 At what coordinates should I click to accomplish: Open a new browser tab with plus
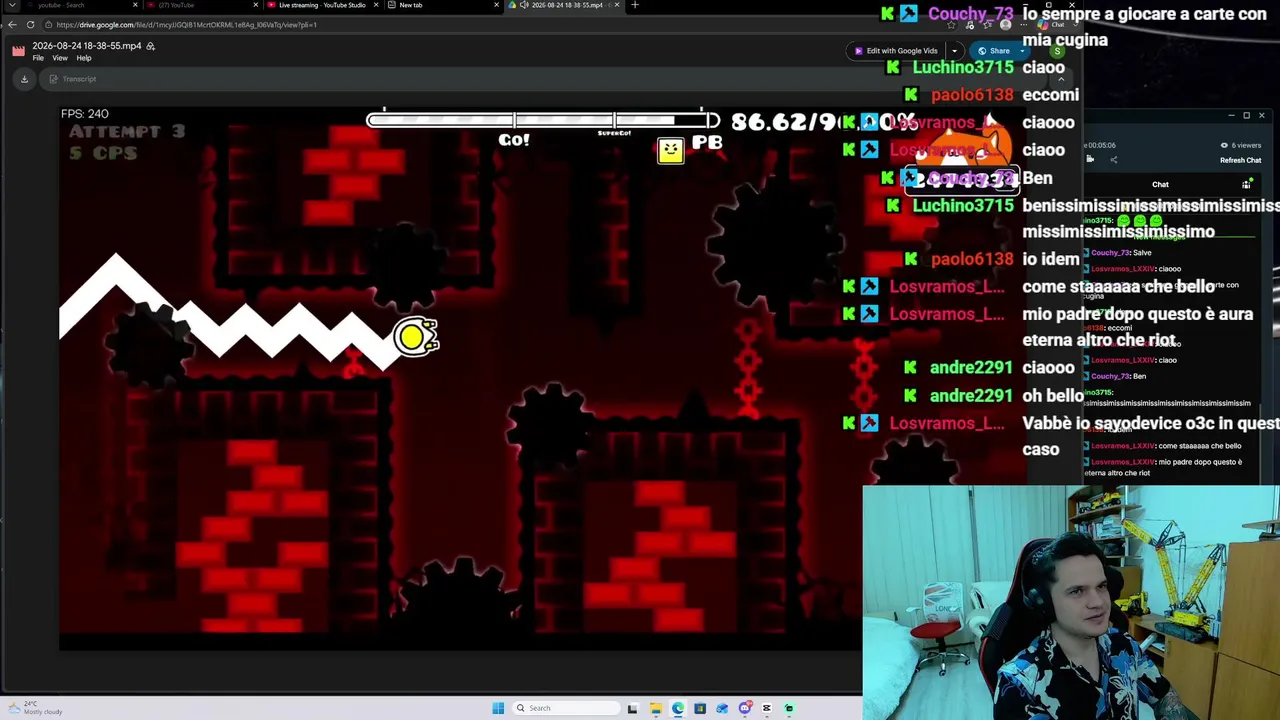635,5
